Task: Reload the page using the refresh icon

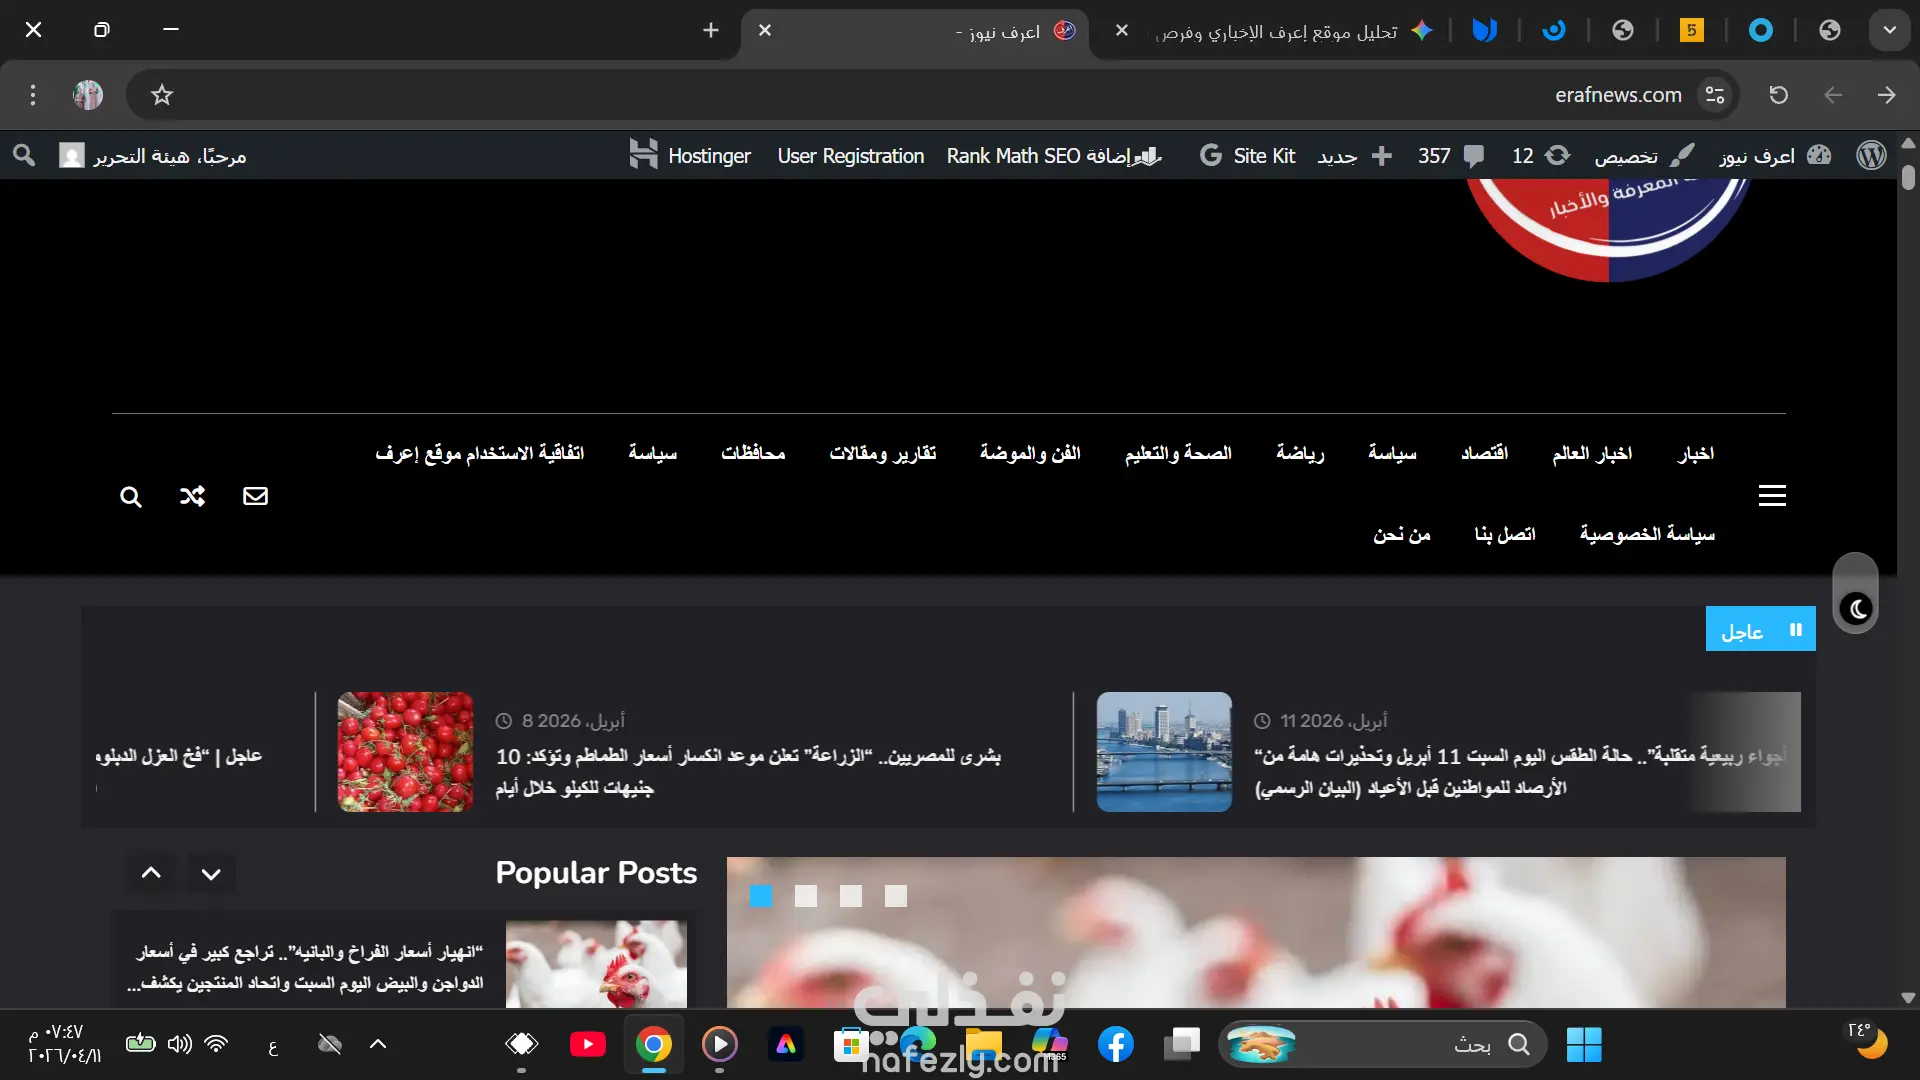Action: point(1778,95)
